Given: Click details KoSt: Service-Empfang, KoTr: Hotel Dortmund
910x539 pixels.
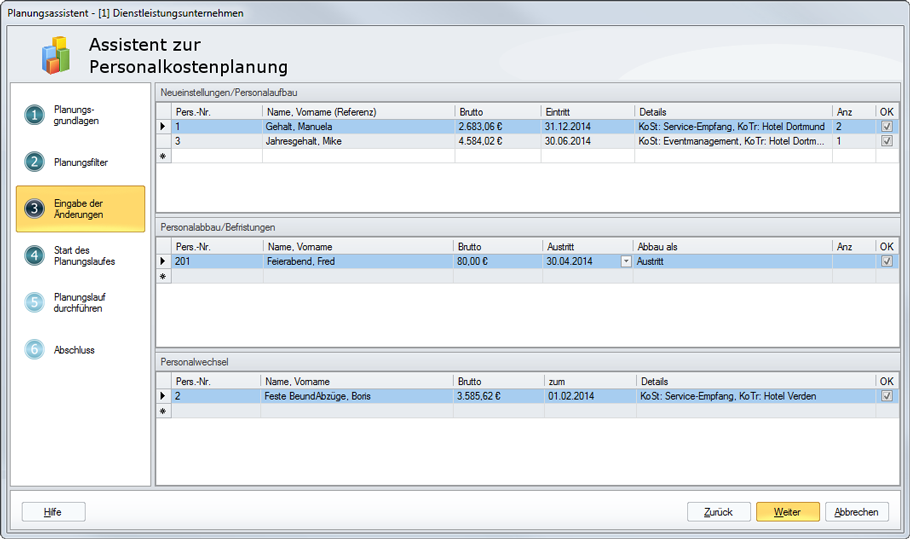Looking at the screenshot, I should 734,126.
